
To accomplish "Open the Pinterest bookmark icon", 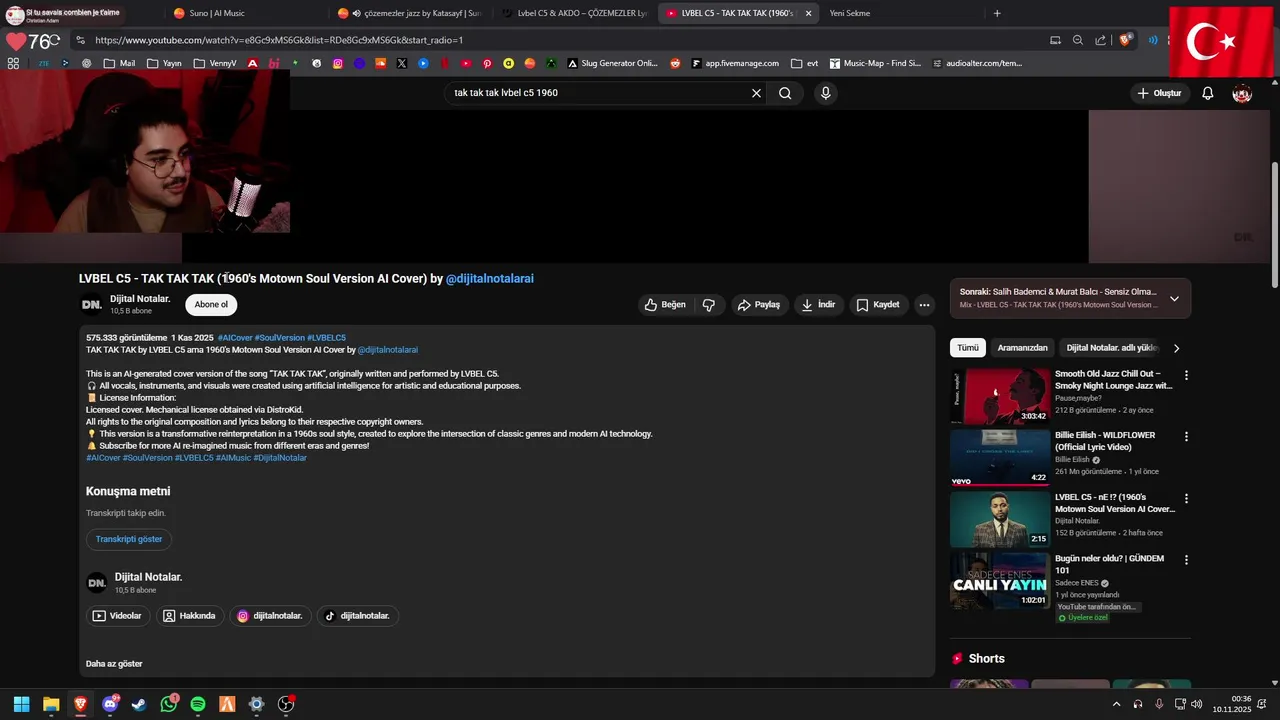I will tap(487, 63).
